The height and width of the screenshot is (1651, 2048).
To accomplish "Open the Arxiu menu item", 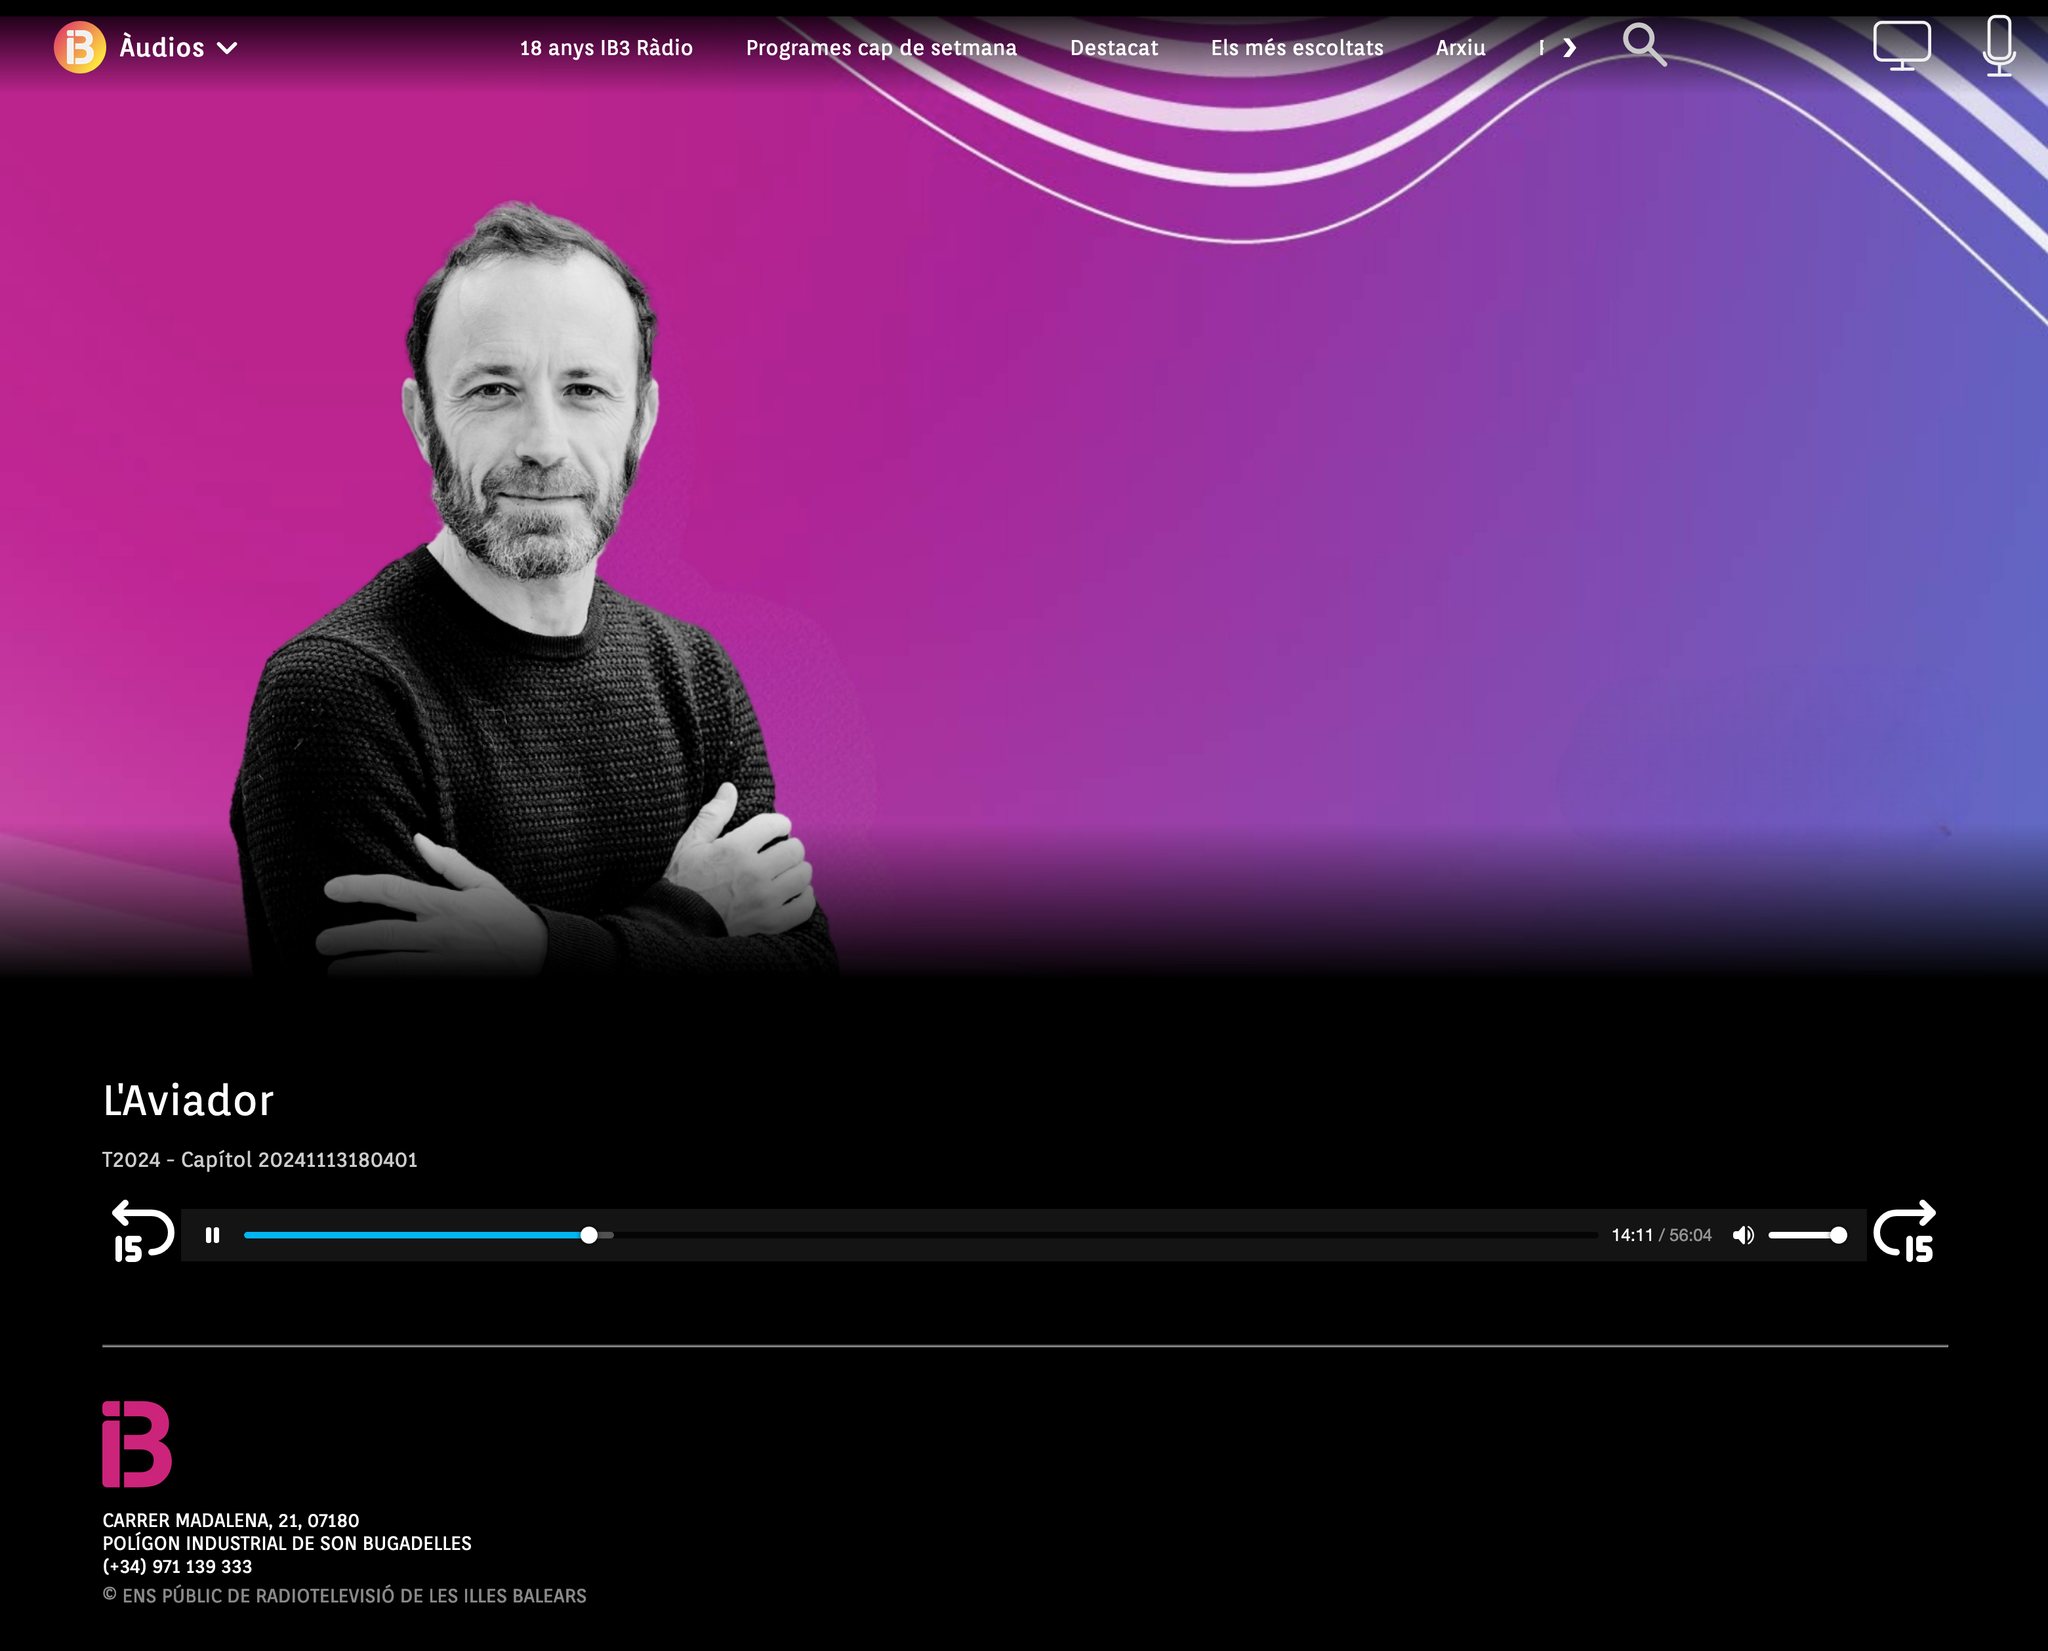I will (1460, 48).
